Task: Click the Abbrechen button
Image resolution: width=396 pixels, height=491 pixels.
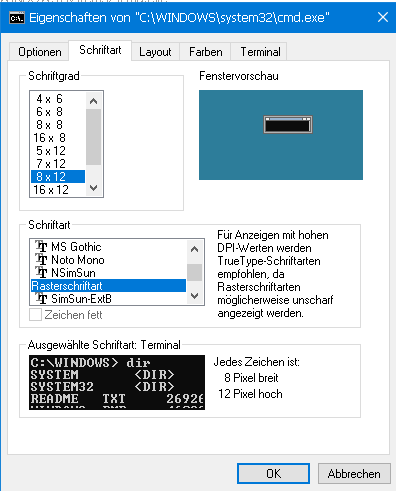Action: pos(354,473)
